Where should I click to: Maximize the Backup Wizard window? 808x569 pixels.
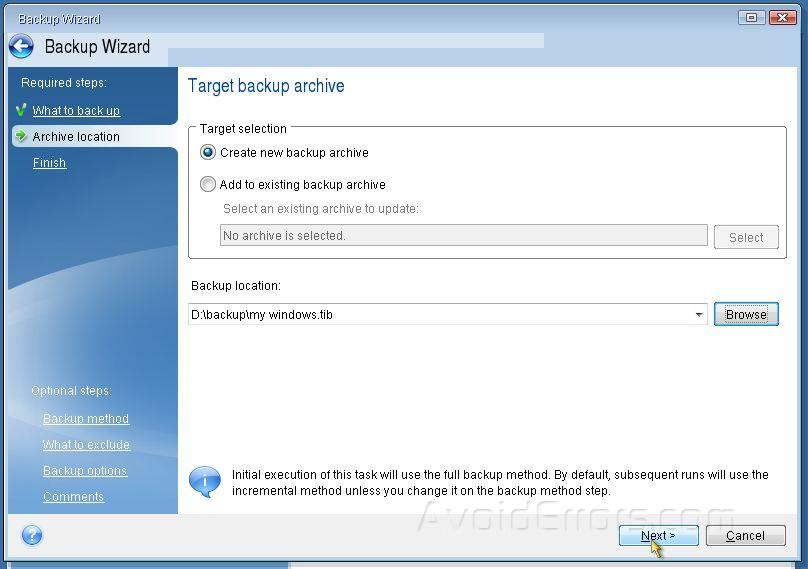coord(752,17)
